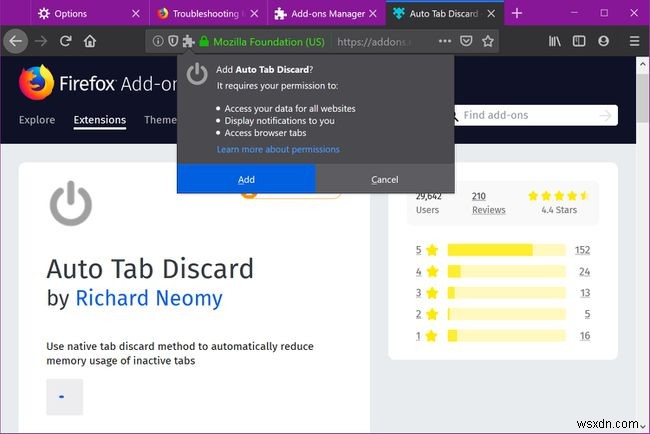This screenshot has height=434, width=650.
Task: Reload the current page
Action: tap(65, 41)
